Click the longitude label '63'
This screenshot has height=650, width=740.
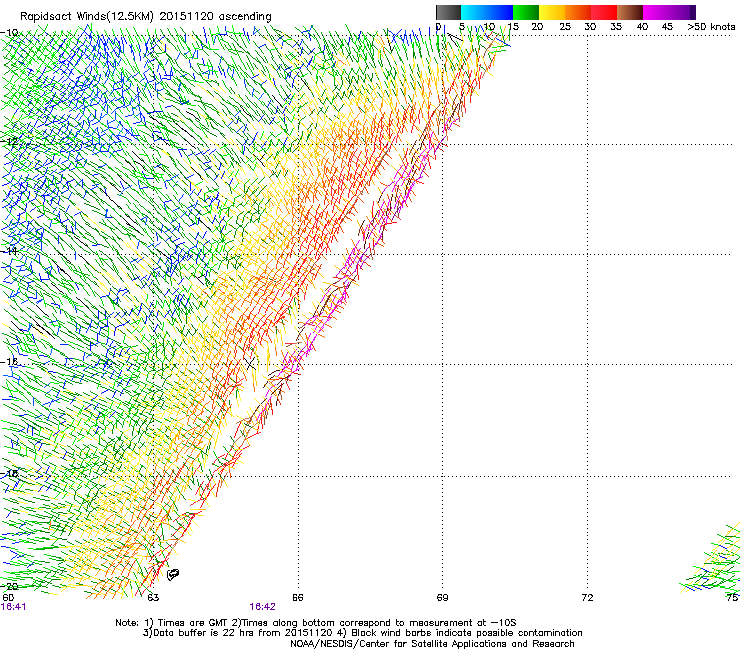[153, 598]
